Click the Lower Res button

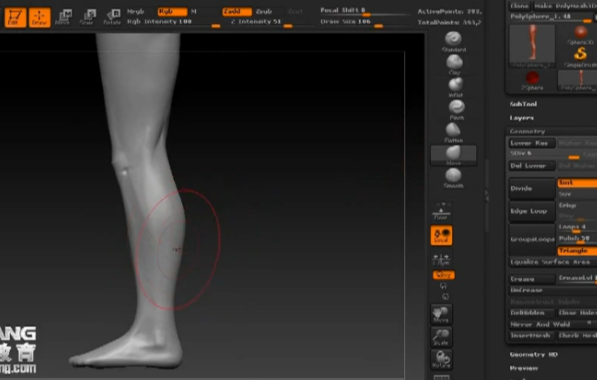pyautogui.click(x=532, y=143)
